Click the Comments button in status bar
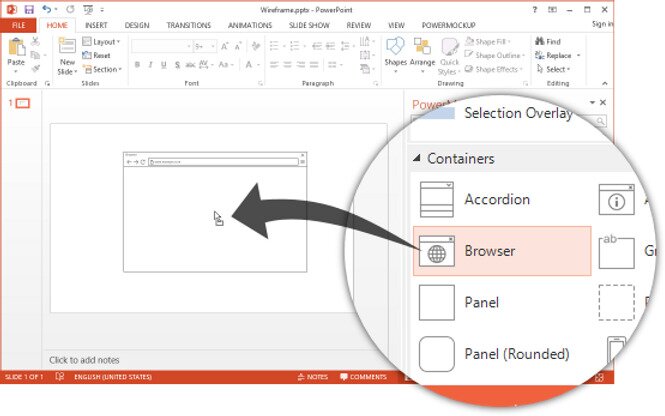This screenshot has width=665, height=416. [x=362, y=377]
